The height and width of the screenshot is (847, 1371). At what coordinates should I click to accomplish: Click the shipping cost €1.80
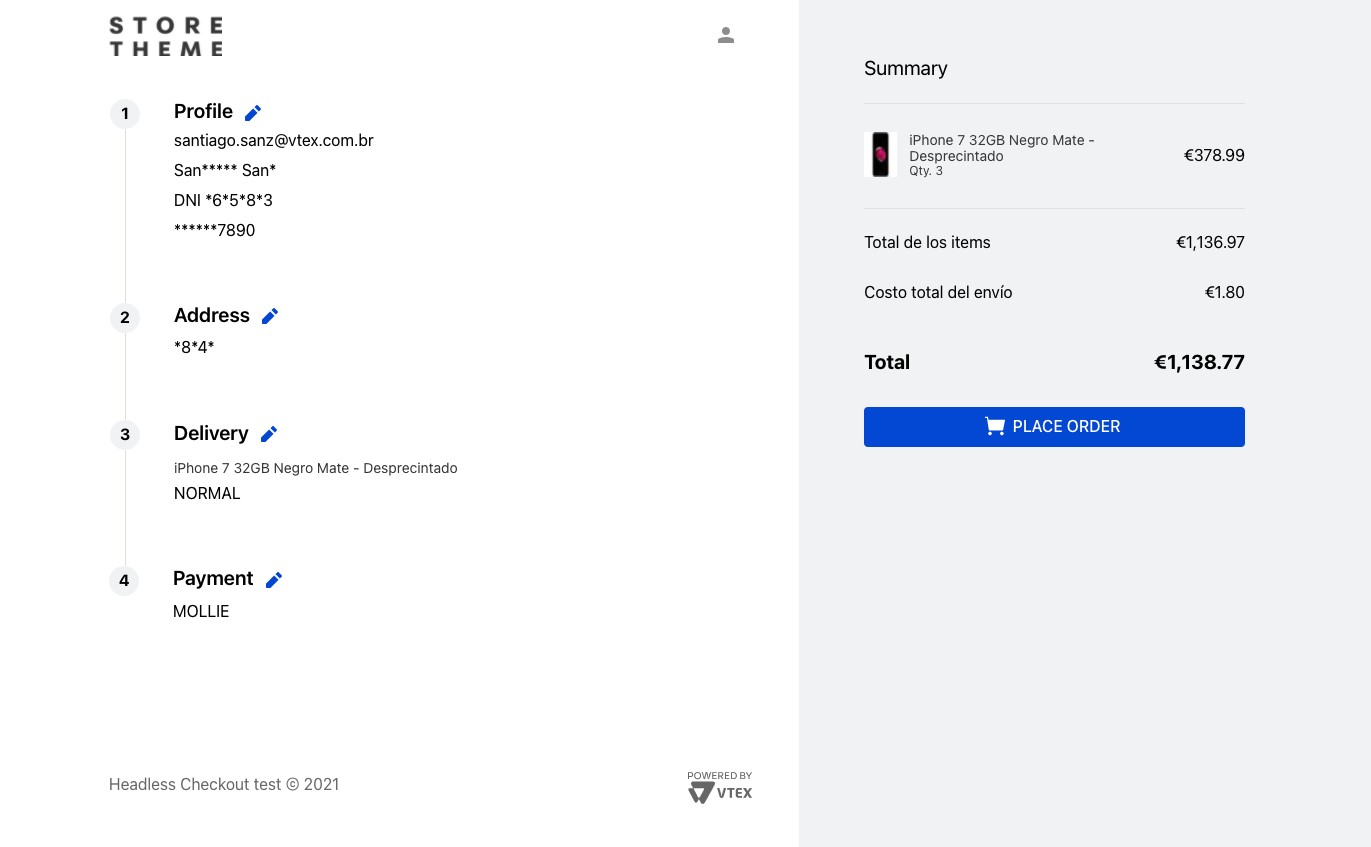tap(1225, 292)
